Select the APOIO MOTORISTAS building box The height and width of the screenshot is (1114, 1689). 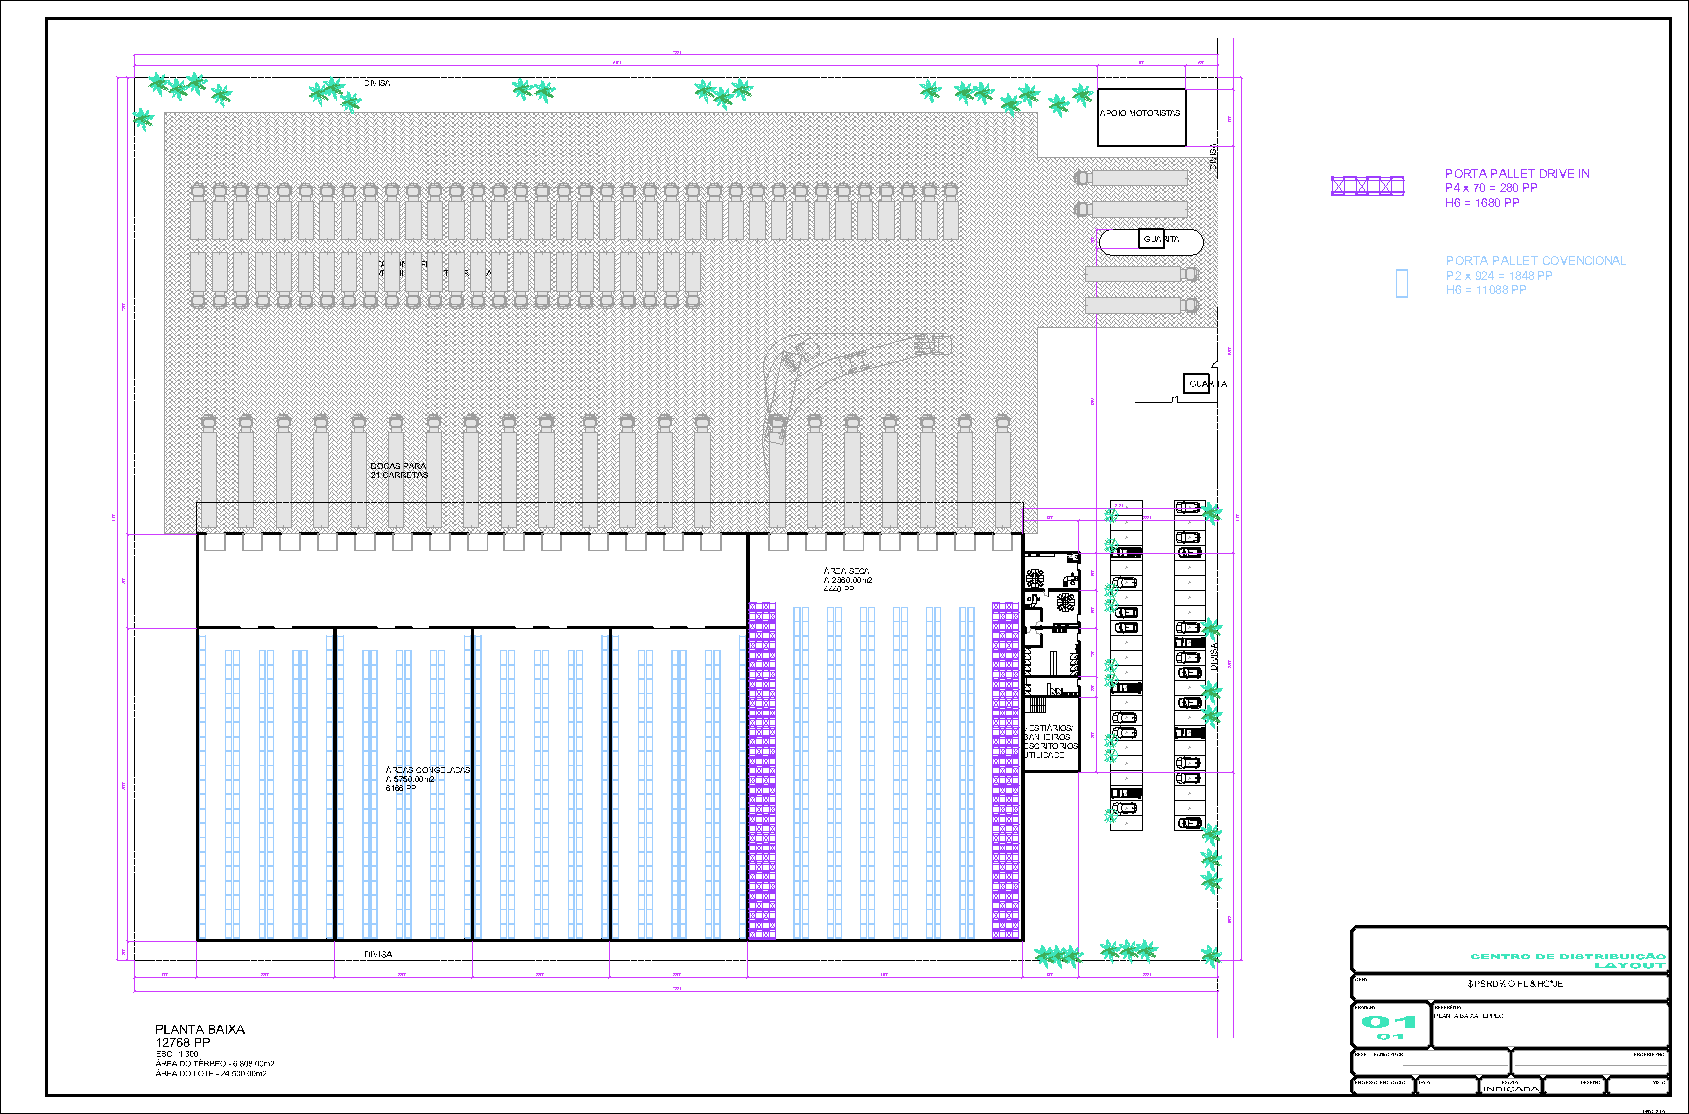pyautogui.click(x=1141, y=116)
